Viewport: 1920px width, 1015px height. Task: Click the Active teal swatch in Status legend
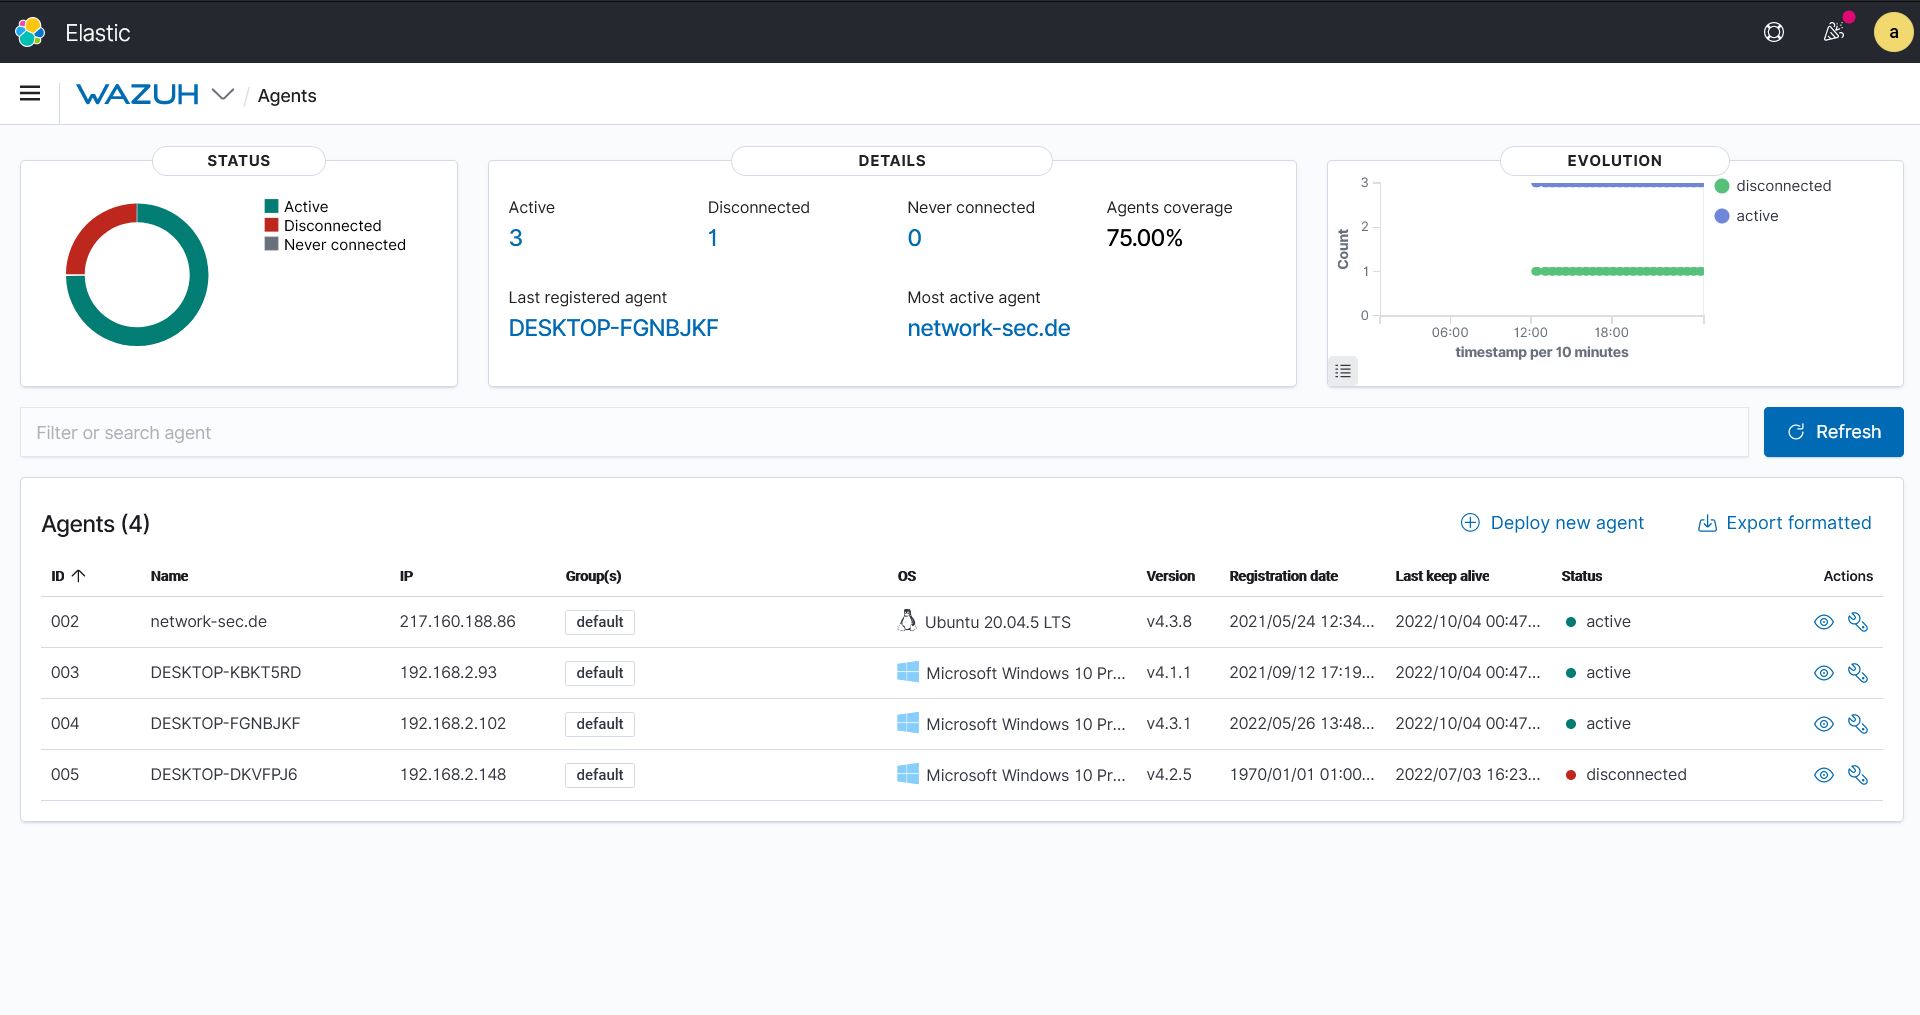pos(271,206)
